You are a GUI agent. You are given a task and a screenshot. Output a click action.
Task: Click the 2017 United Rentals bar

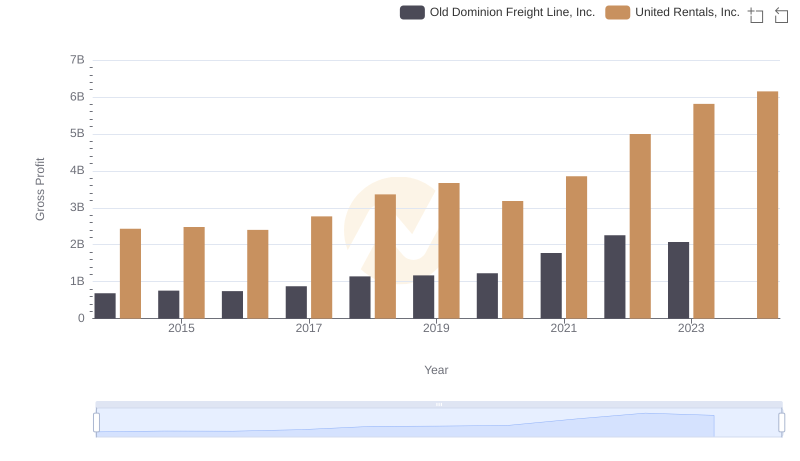[x=321, y=267]
